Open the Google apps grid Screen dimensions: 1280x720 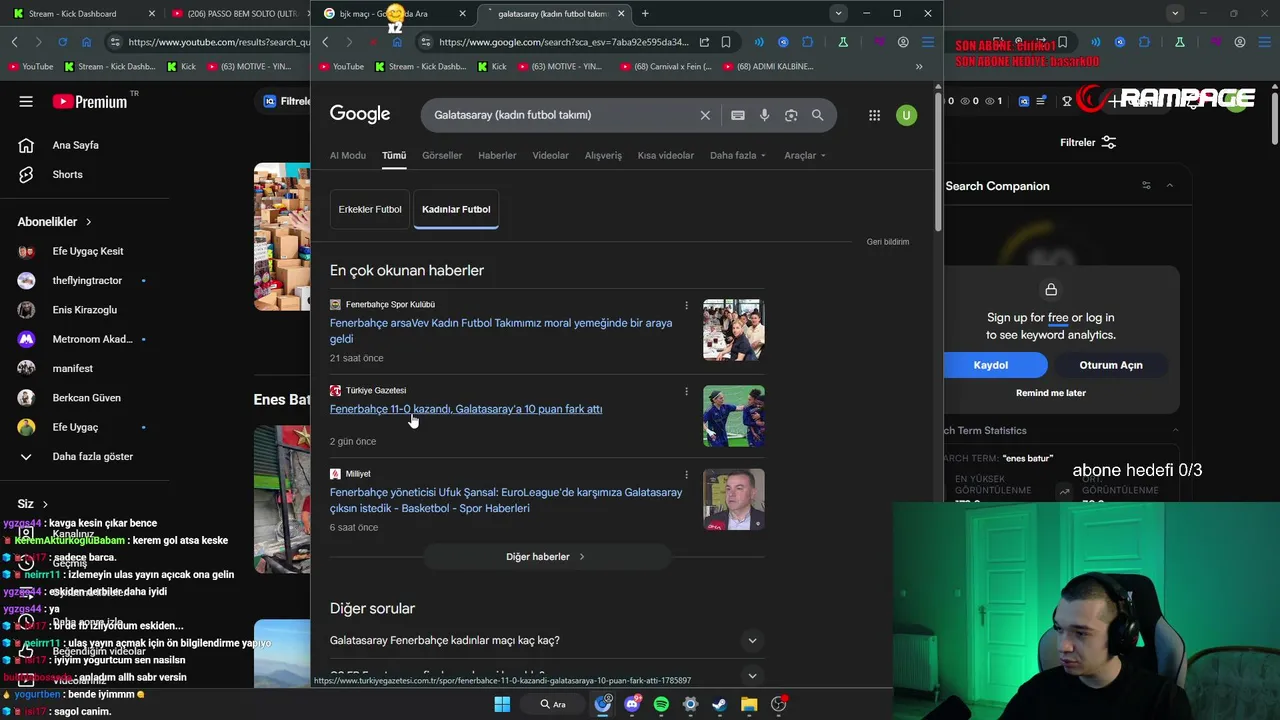click(874, 115)
